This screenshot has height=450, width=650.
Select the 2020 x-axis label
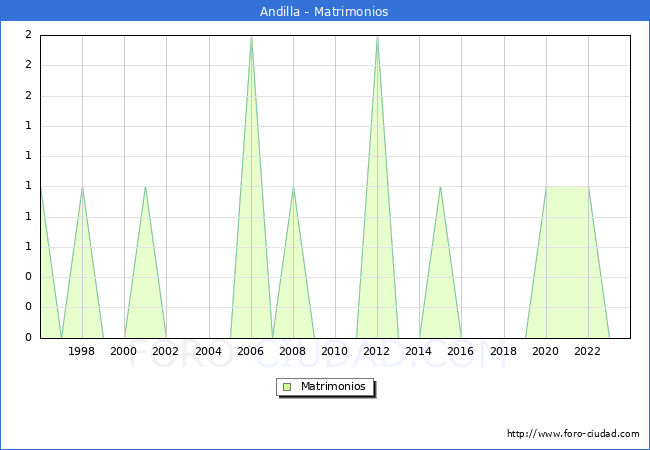point(545,351)
